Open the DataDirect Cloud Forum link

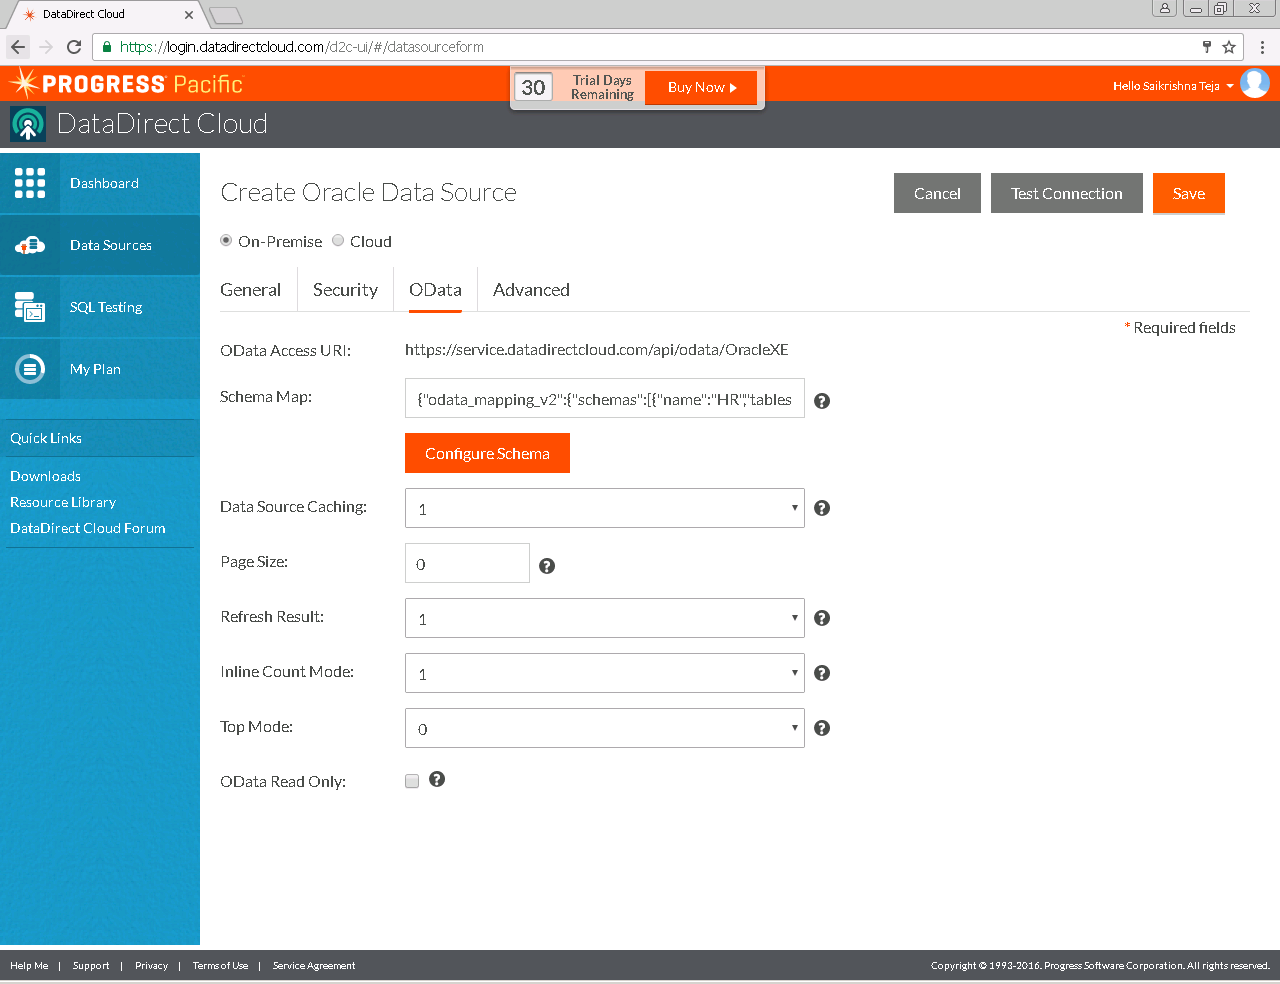click(88, 528)
